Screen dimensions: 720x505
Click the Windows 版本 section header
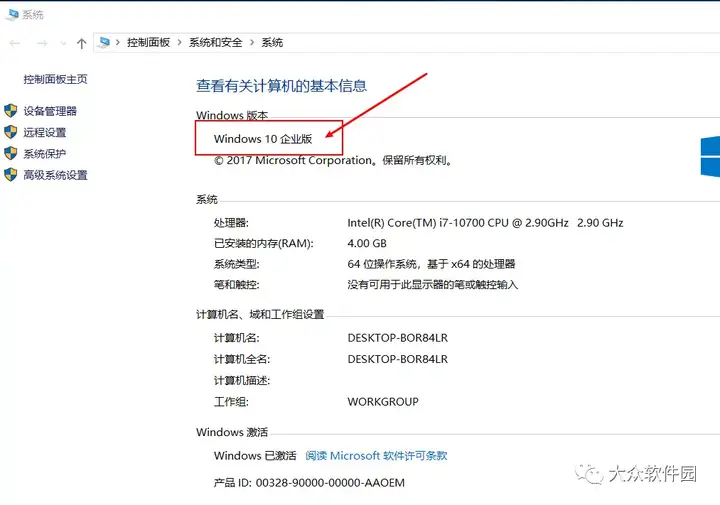point(232,115)
